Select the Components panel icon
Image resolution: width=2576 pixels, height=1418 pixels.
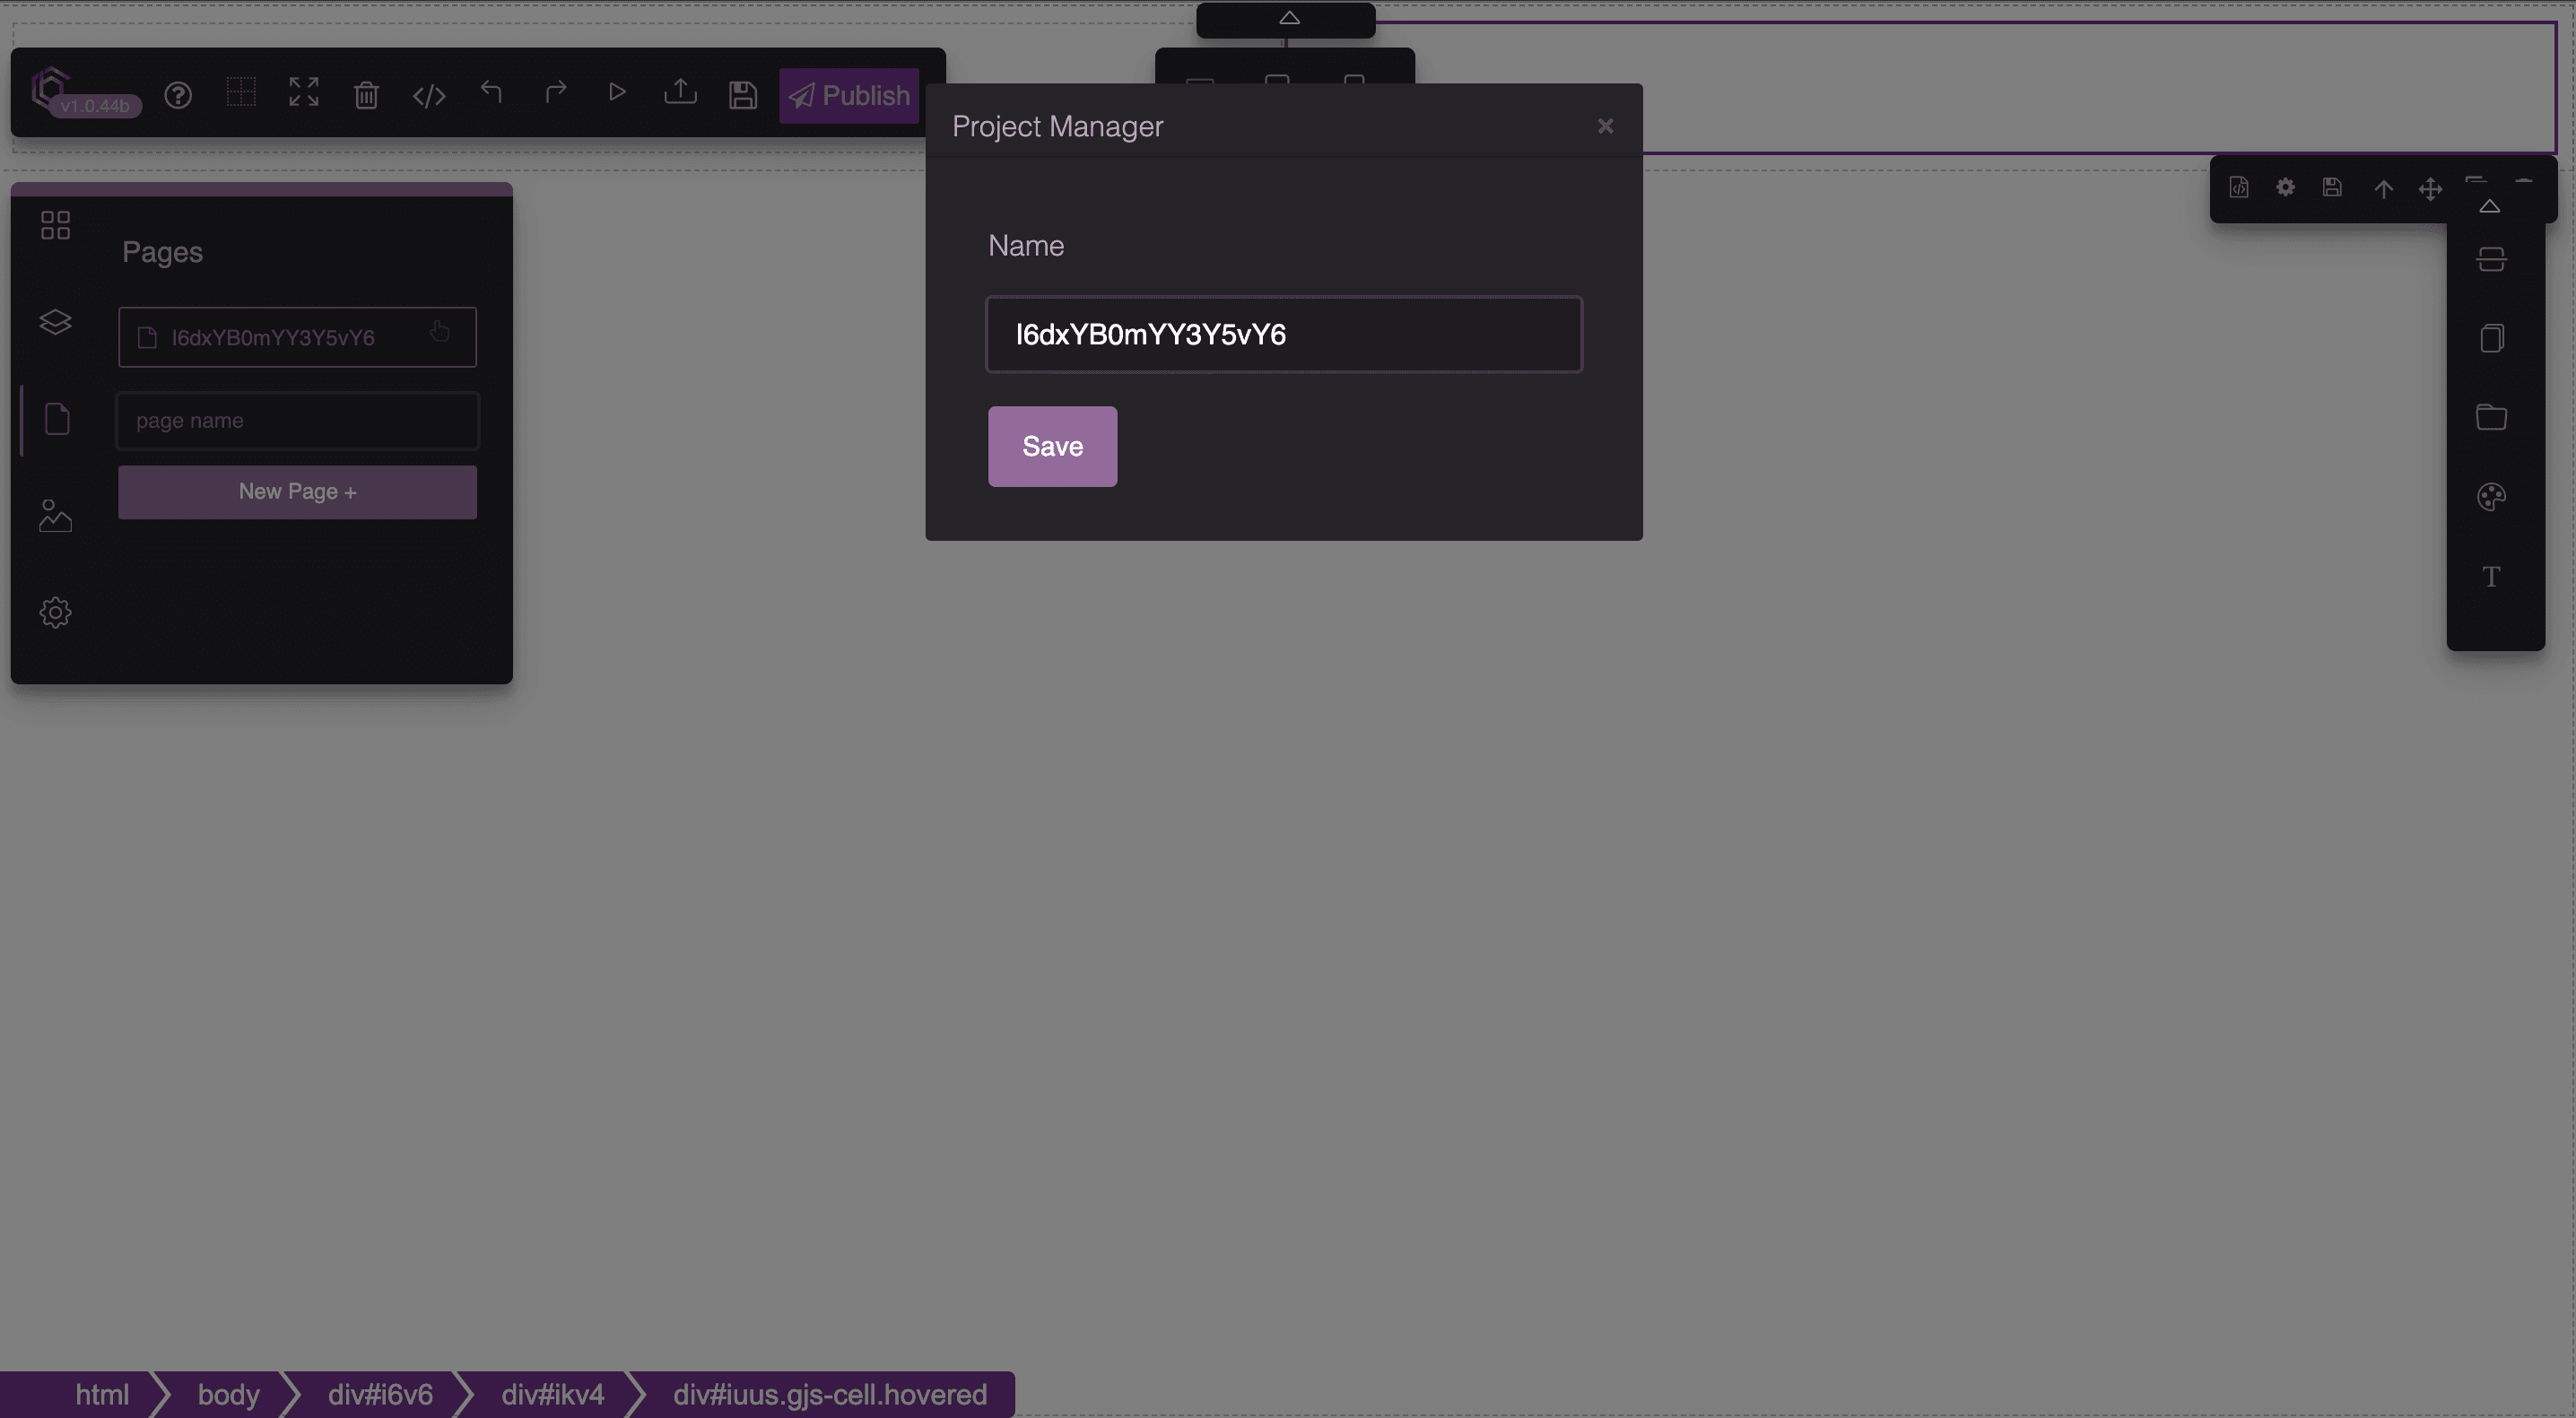click(54, 225)
